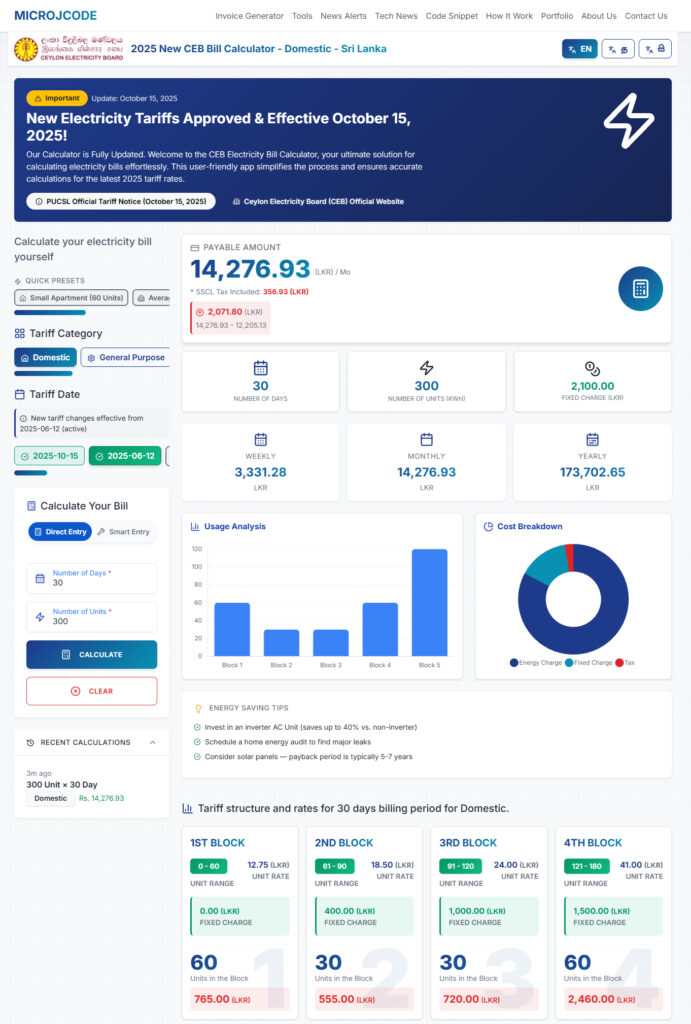
Task: Click the round calculator icon button
Action: 640,288
